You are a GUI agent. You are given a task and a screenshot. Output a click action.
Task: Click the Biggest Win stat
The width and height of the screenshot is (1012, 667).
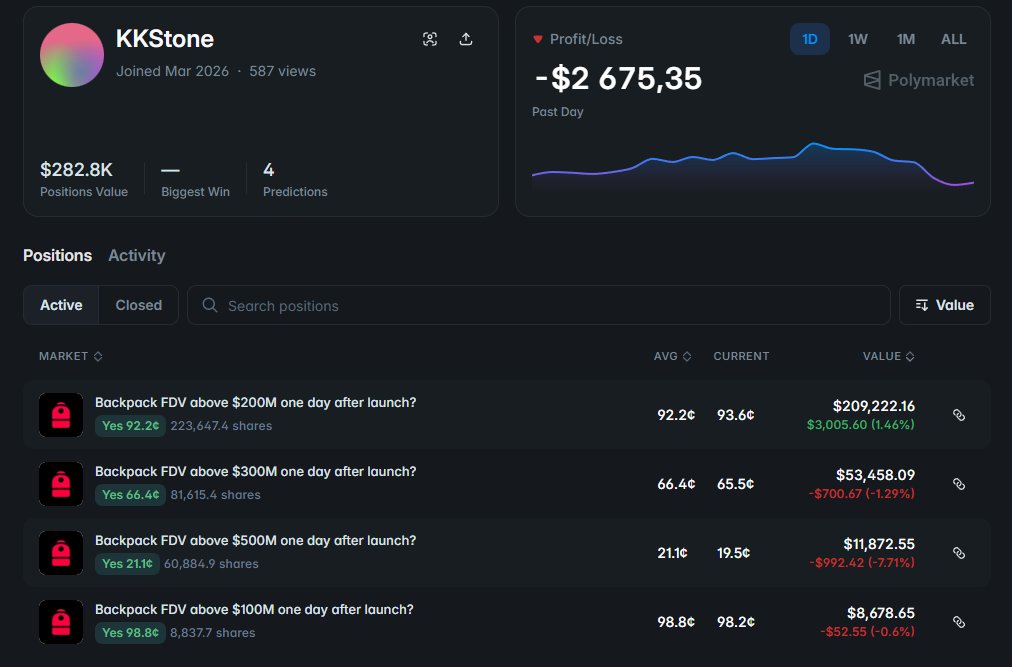click(x=195, y=179)
